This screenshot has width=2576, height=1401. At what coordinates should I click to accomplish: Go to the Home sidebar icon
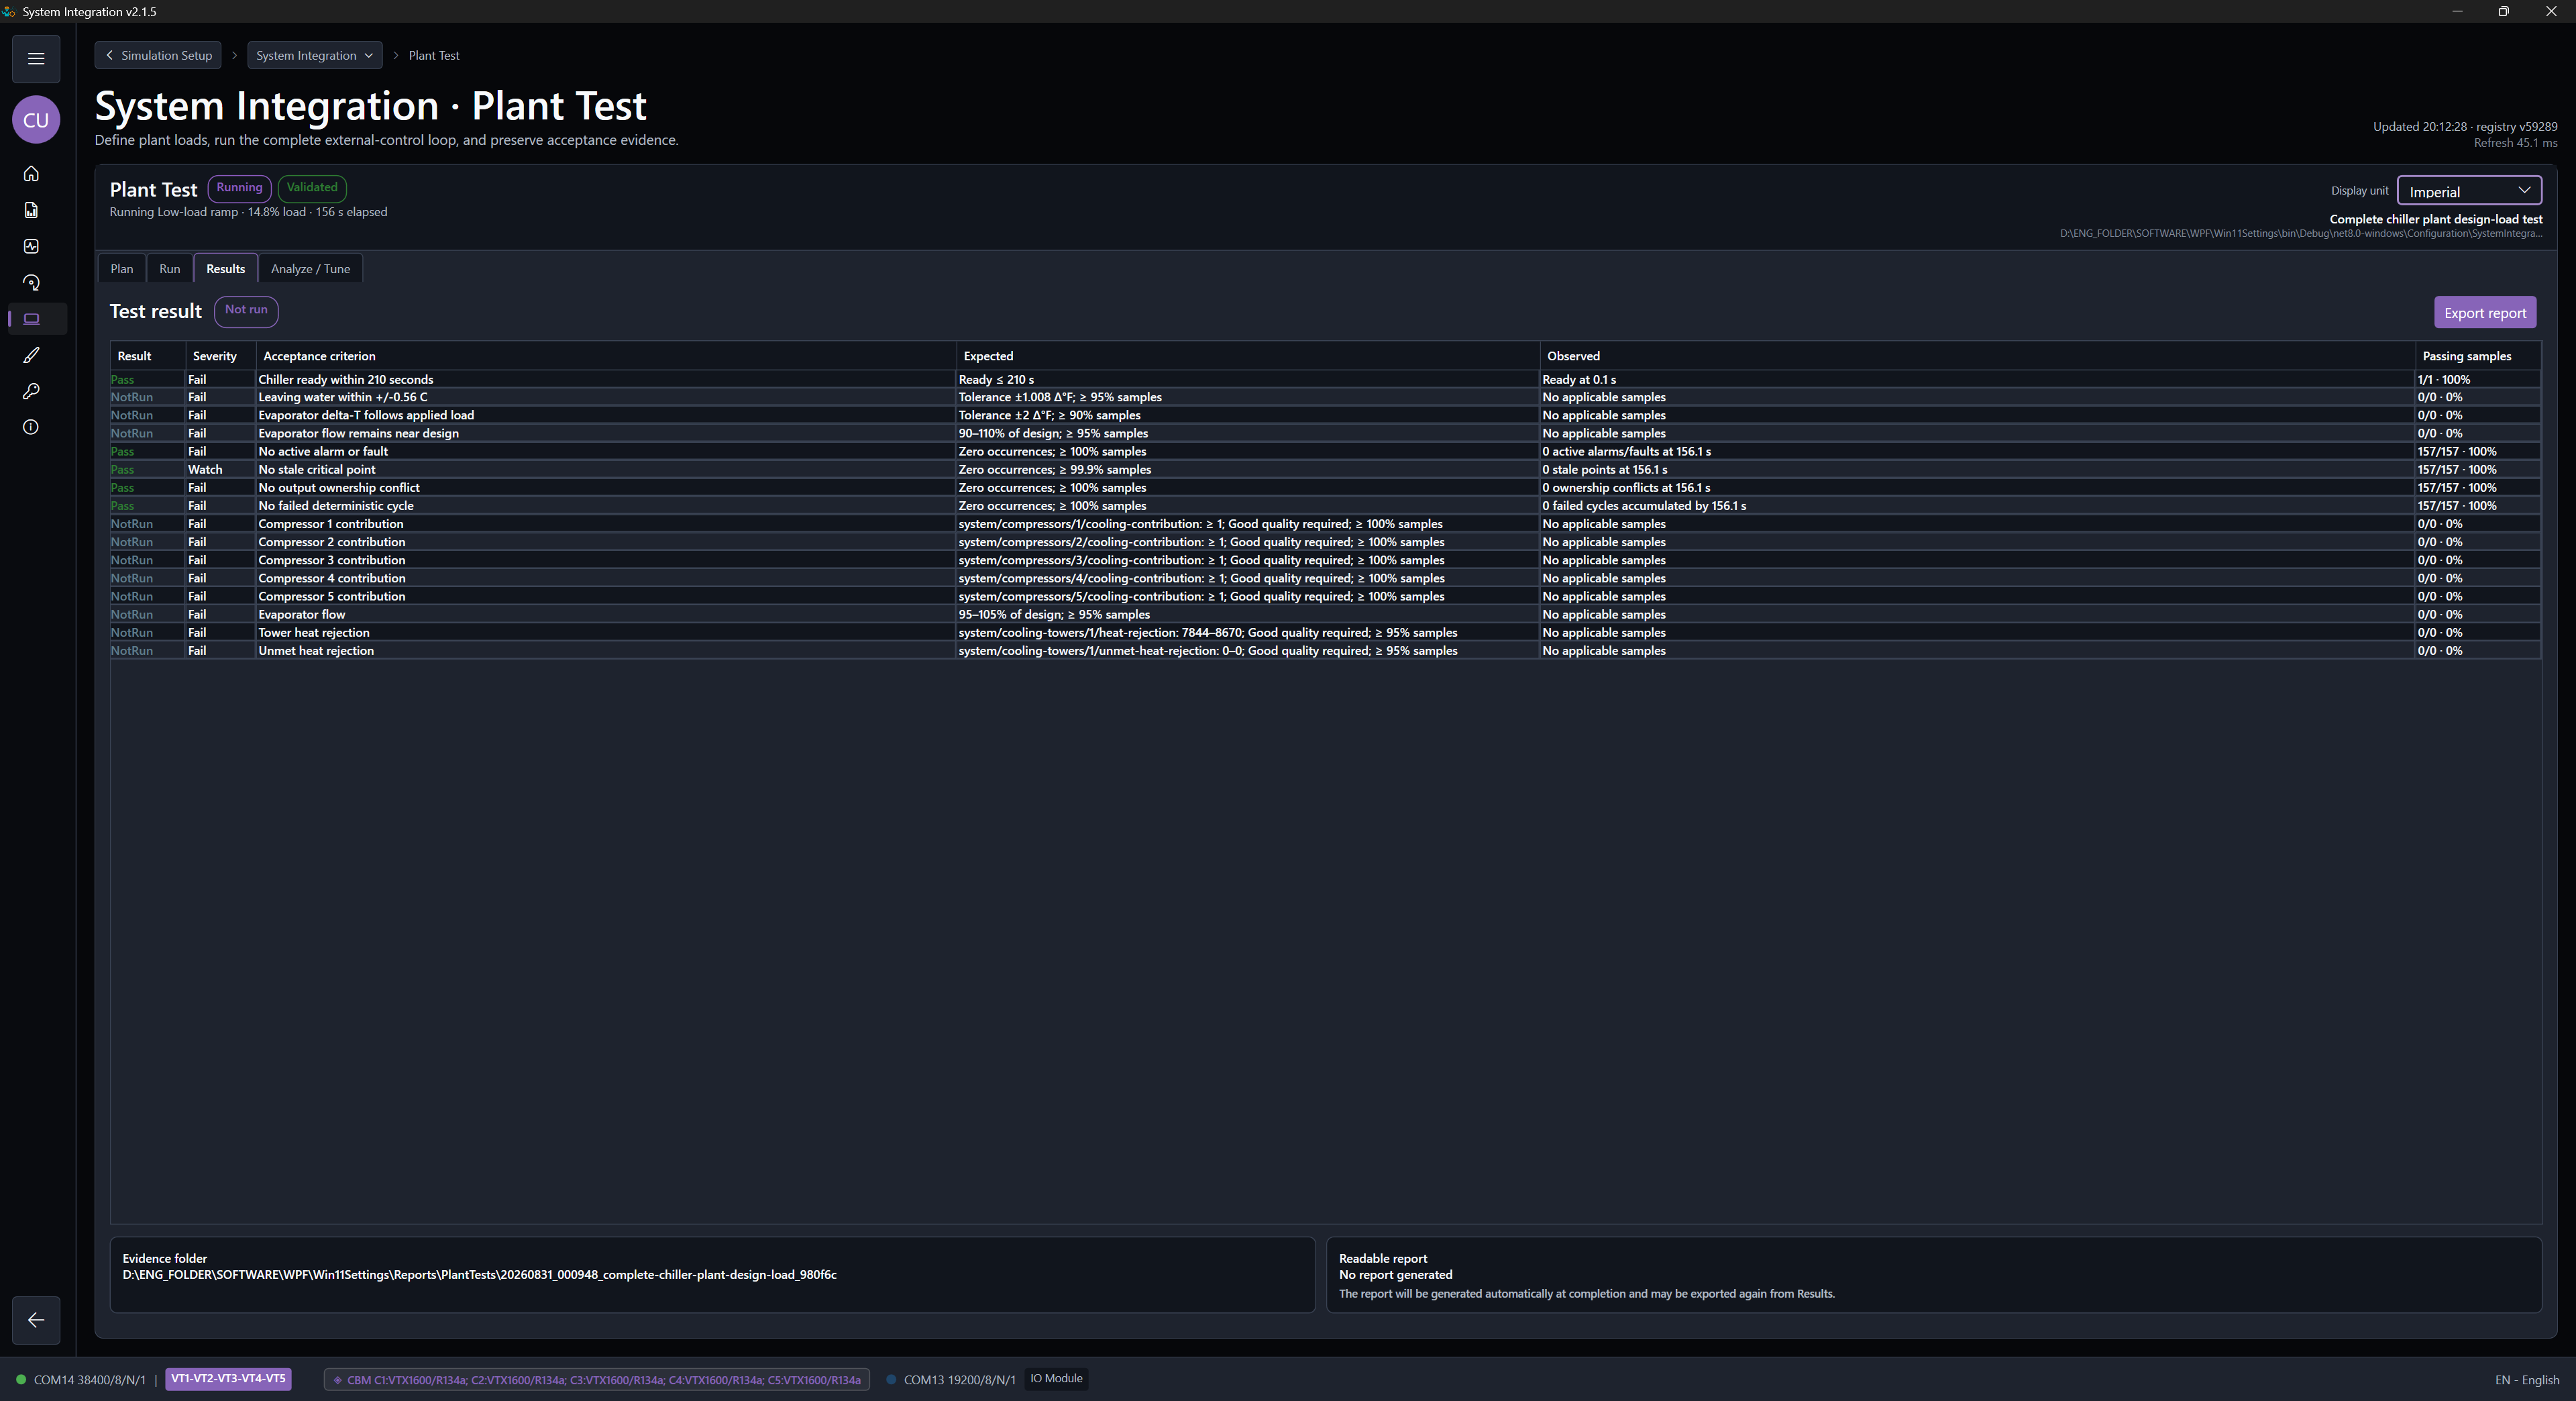click(x=31, y=174)
